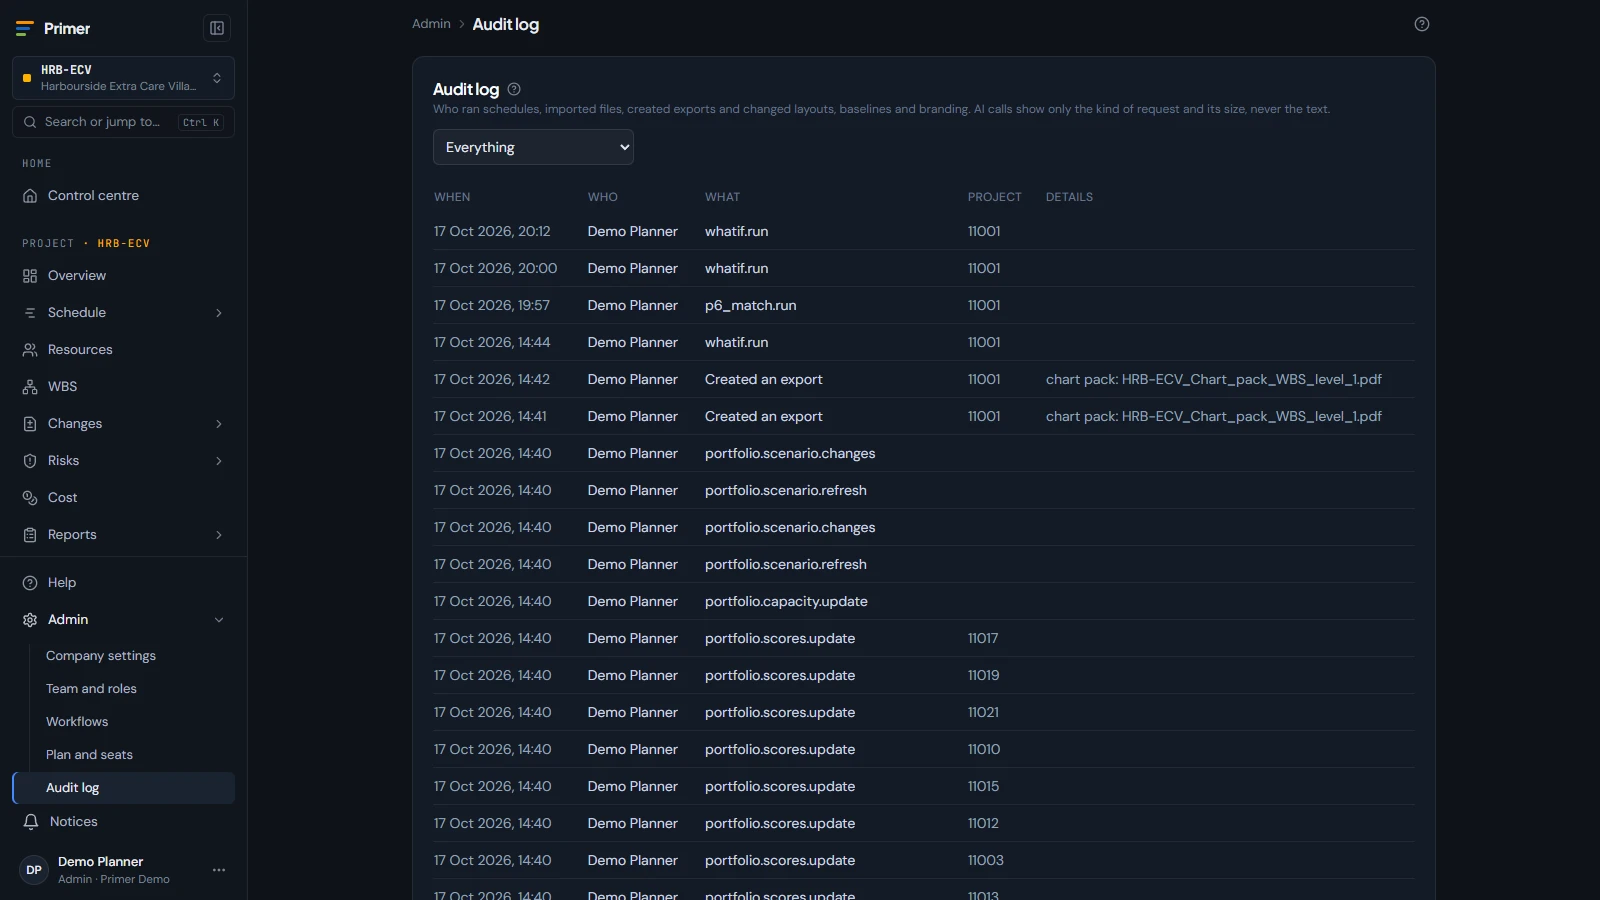Screen dimensions: 1600x900
Task: Click the 14:42 chart pack PDF detail
Action: tap(1214, 380)
